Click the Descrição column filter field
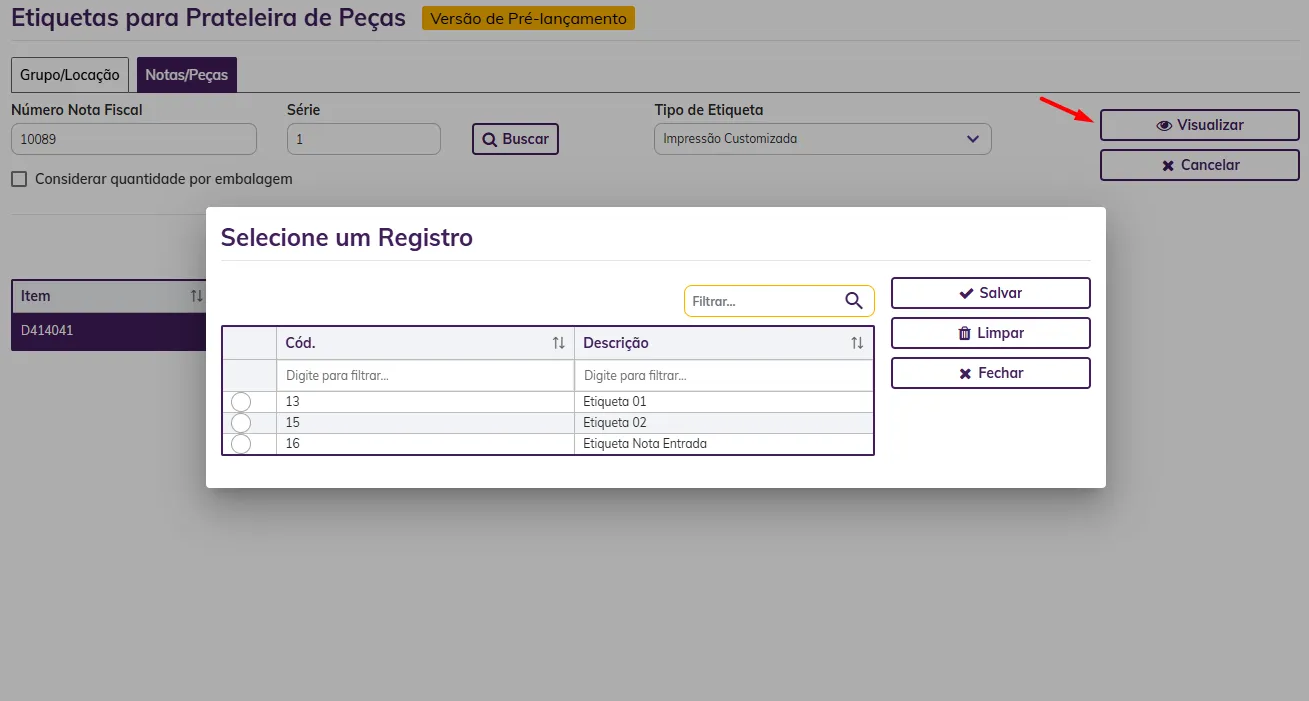Image resolution: width=1309 pixels, height=701 pixels. [723, 376]
